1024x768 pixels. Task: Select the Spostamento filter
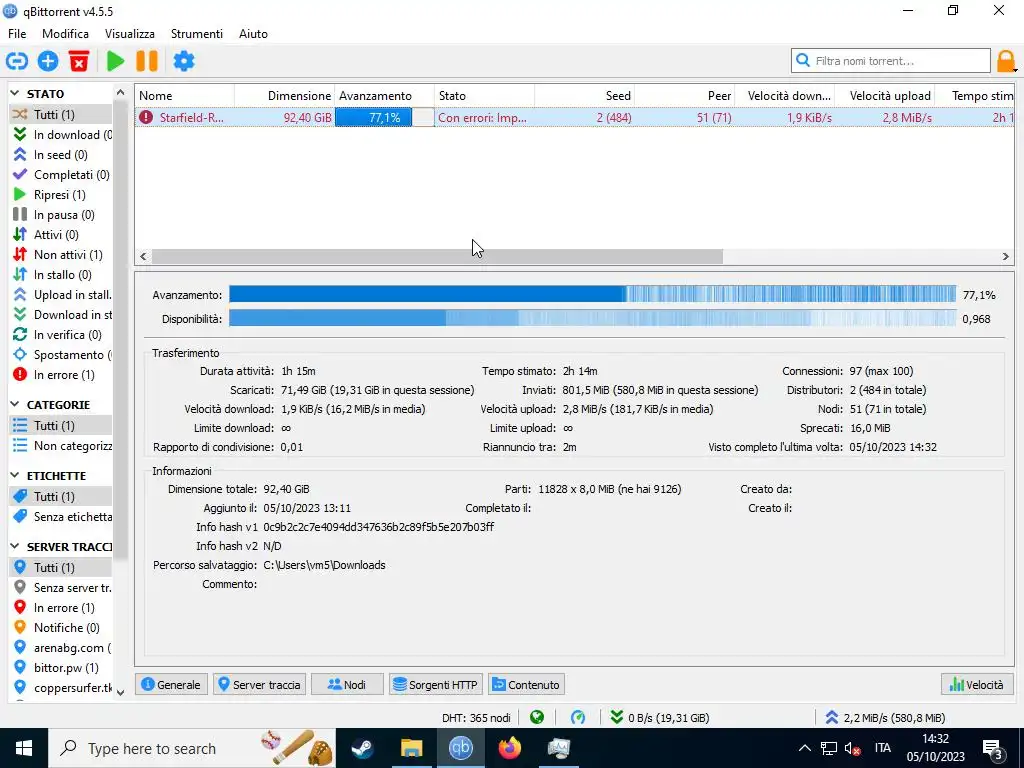point(62,355)
